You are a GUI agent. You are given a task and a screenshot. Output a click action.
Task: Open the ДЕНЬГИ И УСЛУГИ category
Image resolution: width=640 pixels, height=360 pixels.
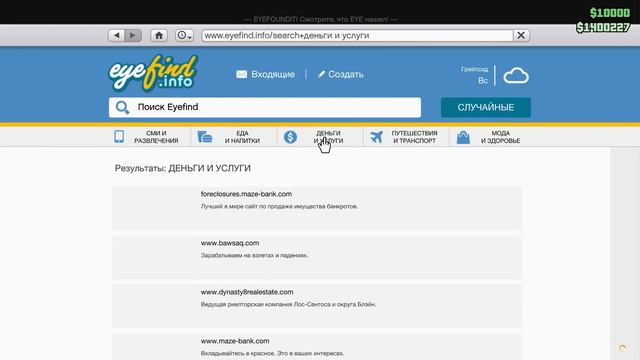click(329, 137)
